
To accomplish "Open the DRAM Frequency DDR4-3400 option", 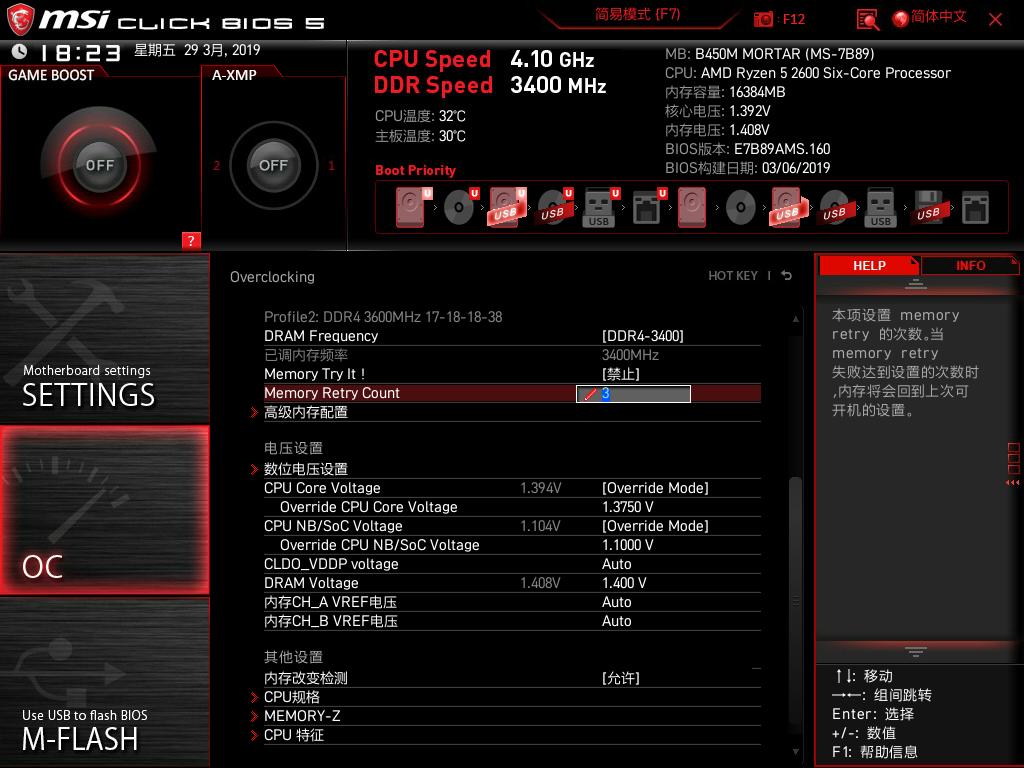I will tap(643, 336).
